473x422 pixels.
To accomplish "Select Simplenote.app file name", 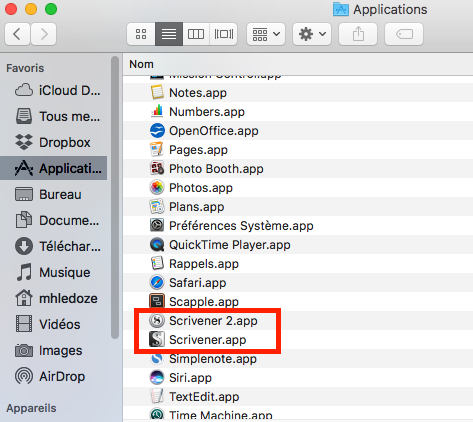I will coord(213,359).
